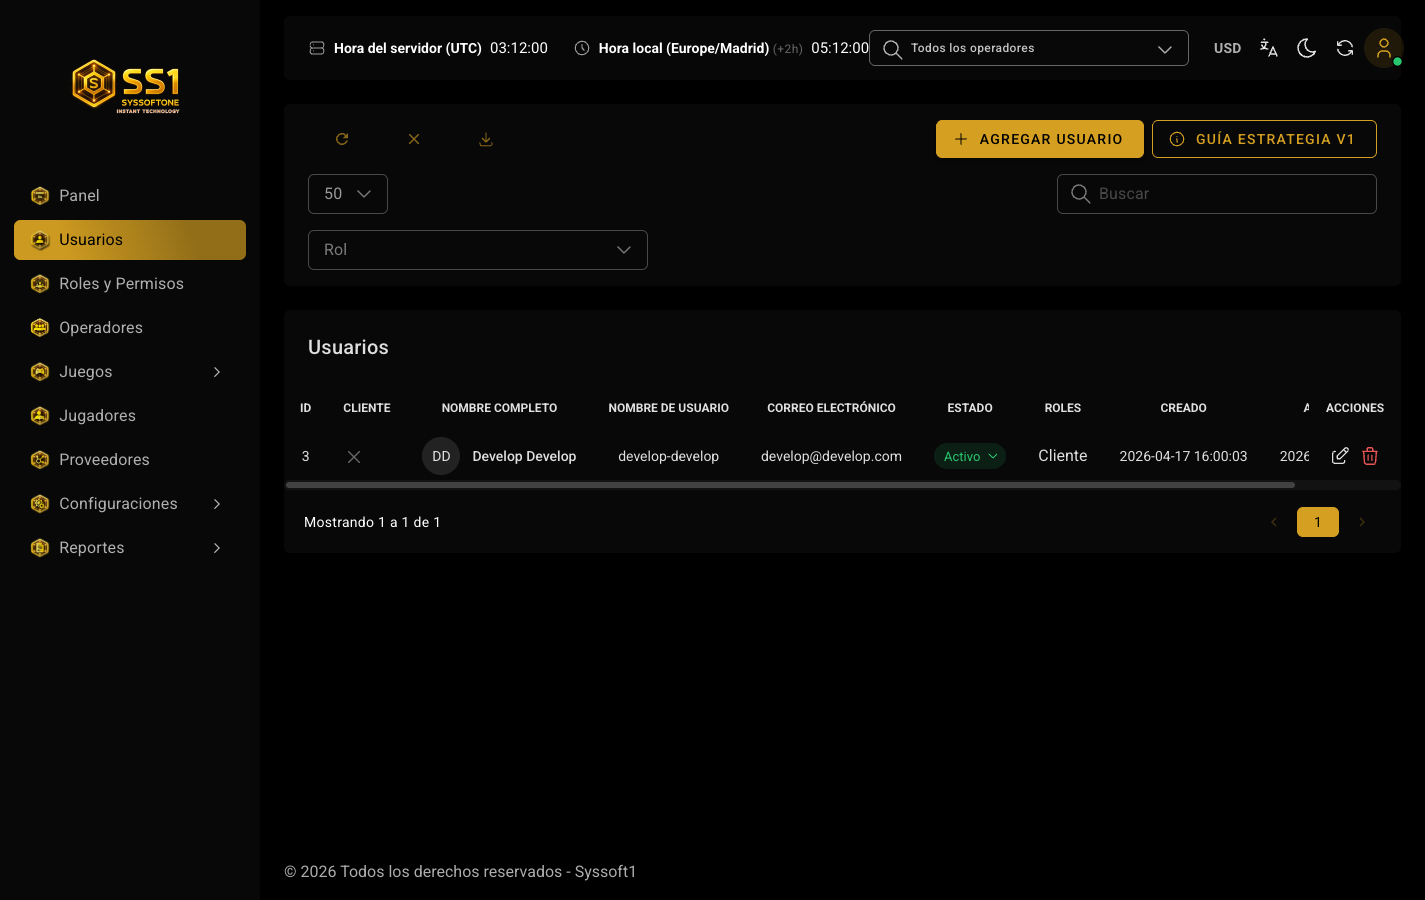Toggle dark mode moon icon

tap(1306, 48)
